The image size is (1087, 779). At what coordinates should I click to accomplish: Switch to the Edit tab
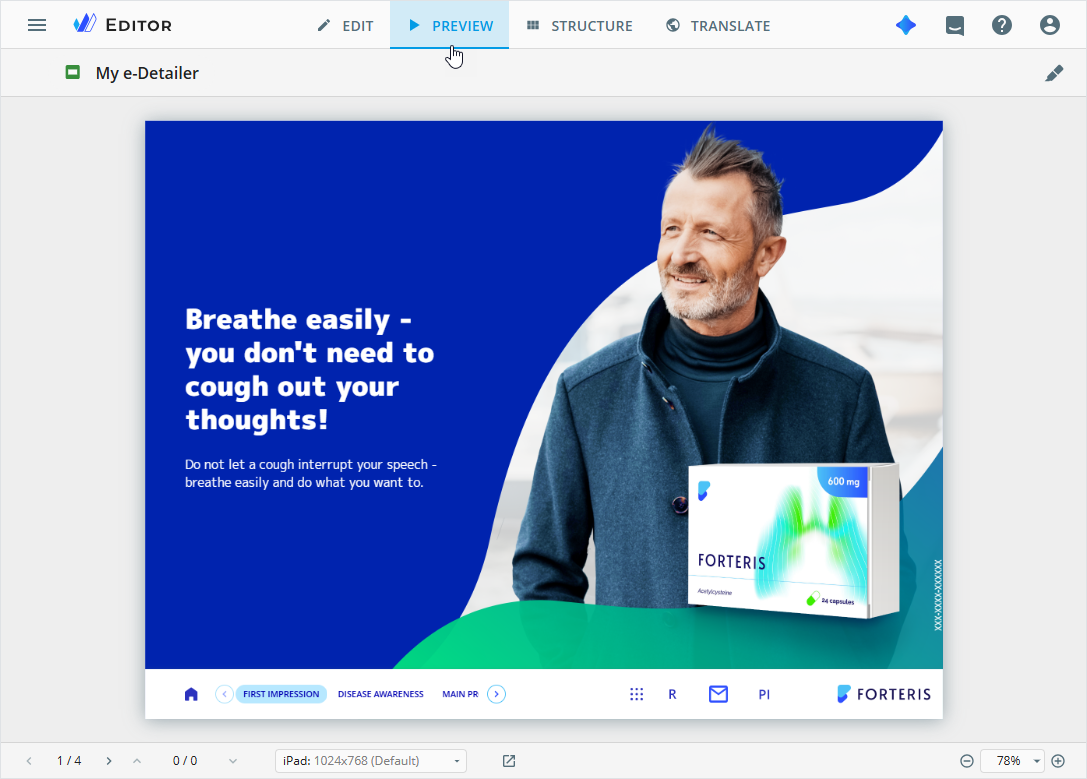pos(345,26)
